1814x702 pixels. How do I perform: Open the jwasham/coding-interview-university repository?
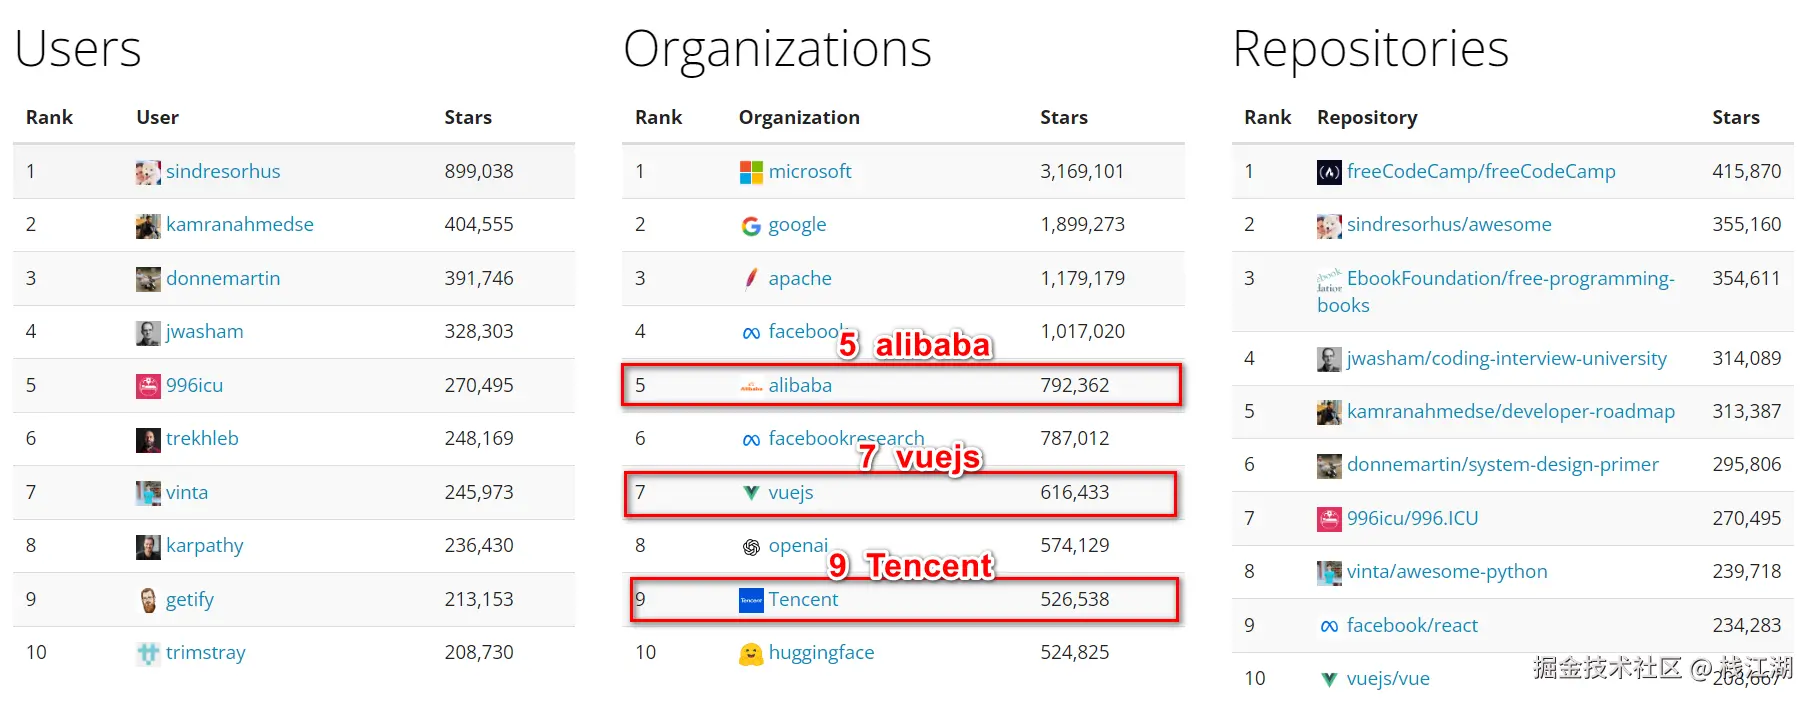1506,359
